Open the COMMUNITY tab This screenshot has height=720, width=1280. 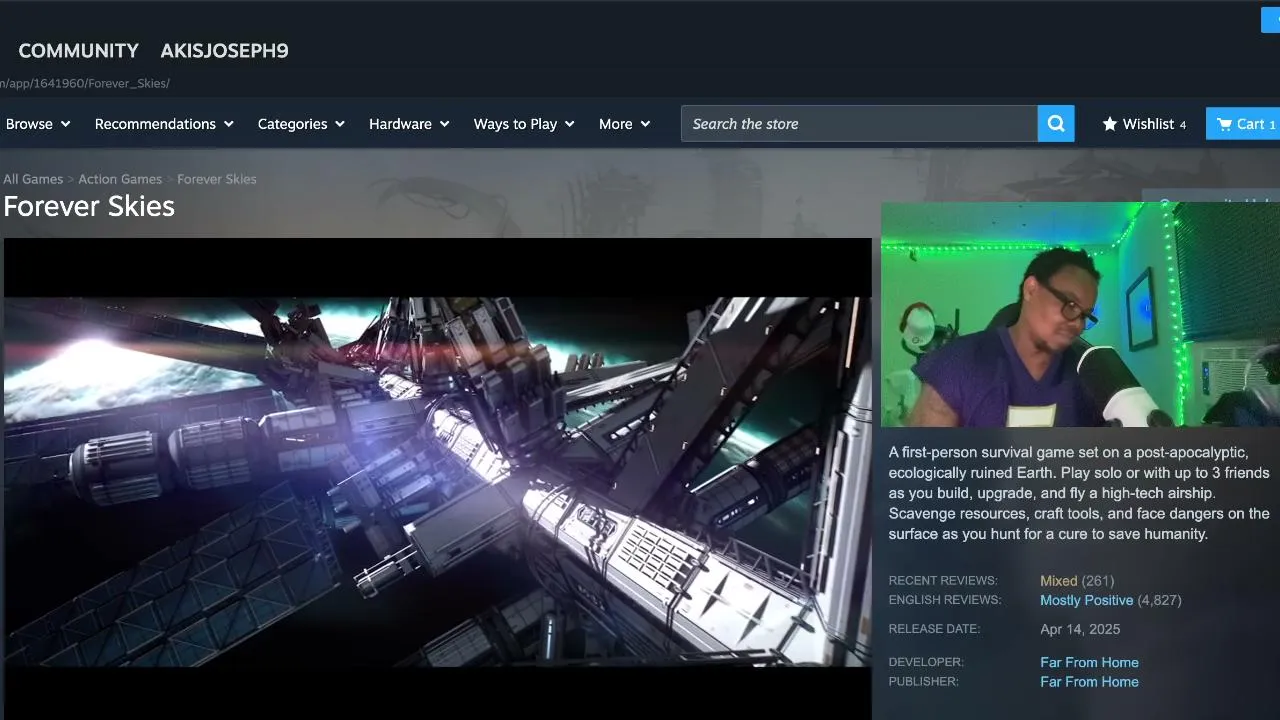(79, 51)
